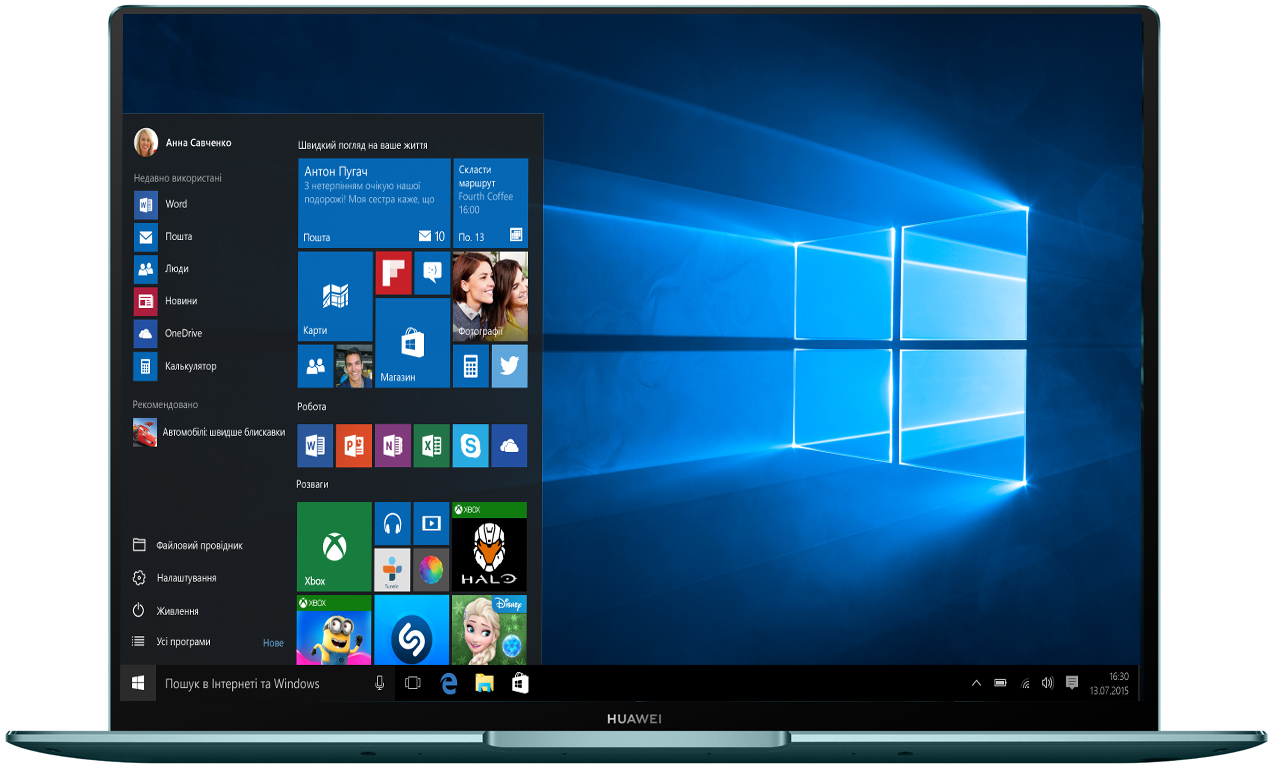Open recommended Автомобілі: швидше блискавки
The image size is (1272, 768).
209,432
